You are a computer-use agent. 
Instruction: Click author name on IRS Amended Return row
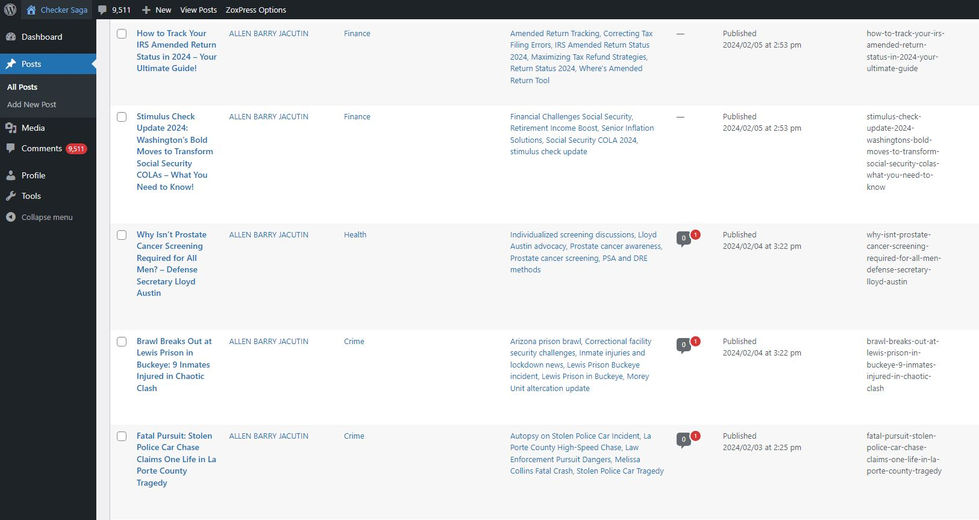pos(268,34)
